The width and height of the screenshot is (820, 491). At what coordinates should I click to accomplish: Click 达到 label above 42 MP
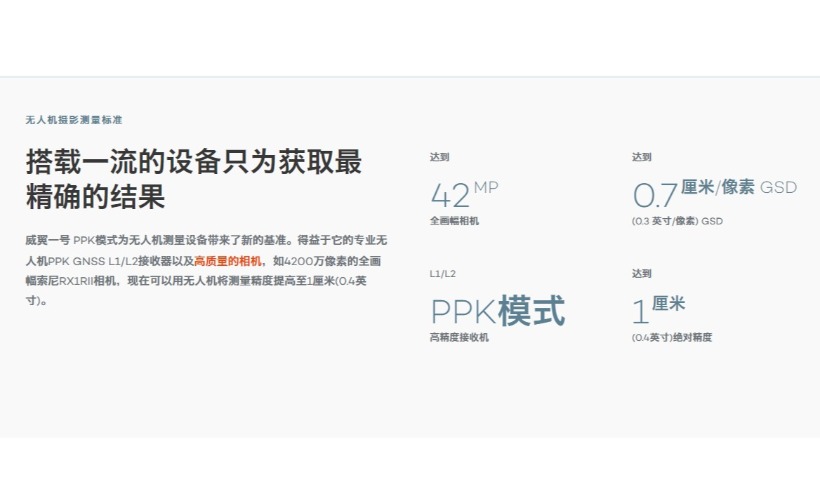[440, 157]
